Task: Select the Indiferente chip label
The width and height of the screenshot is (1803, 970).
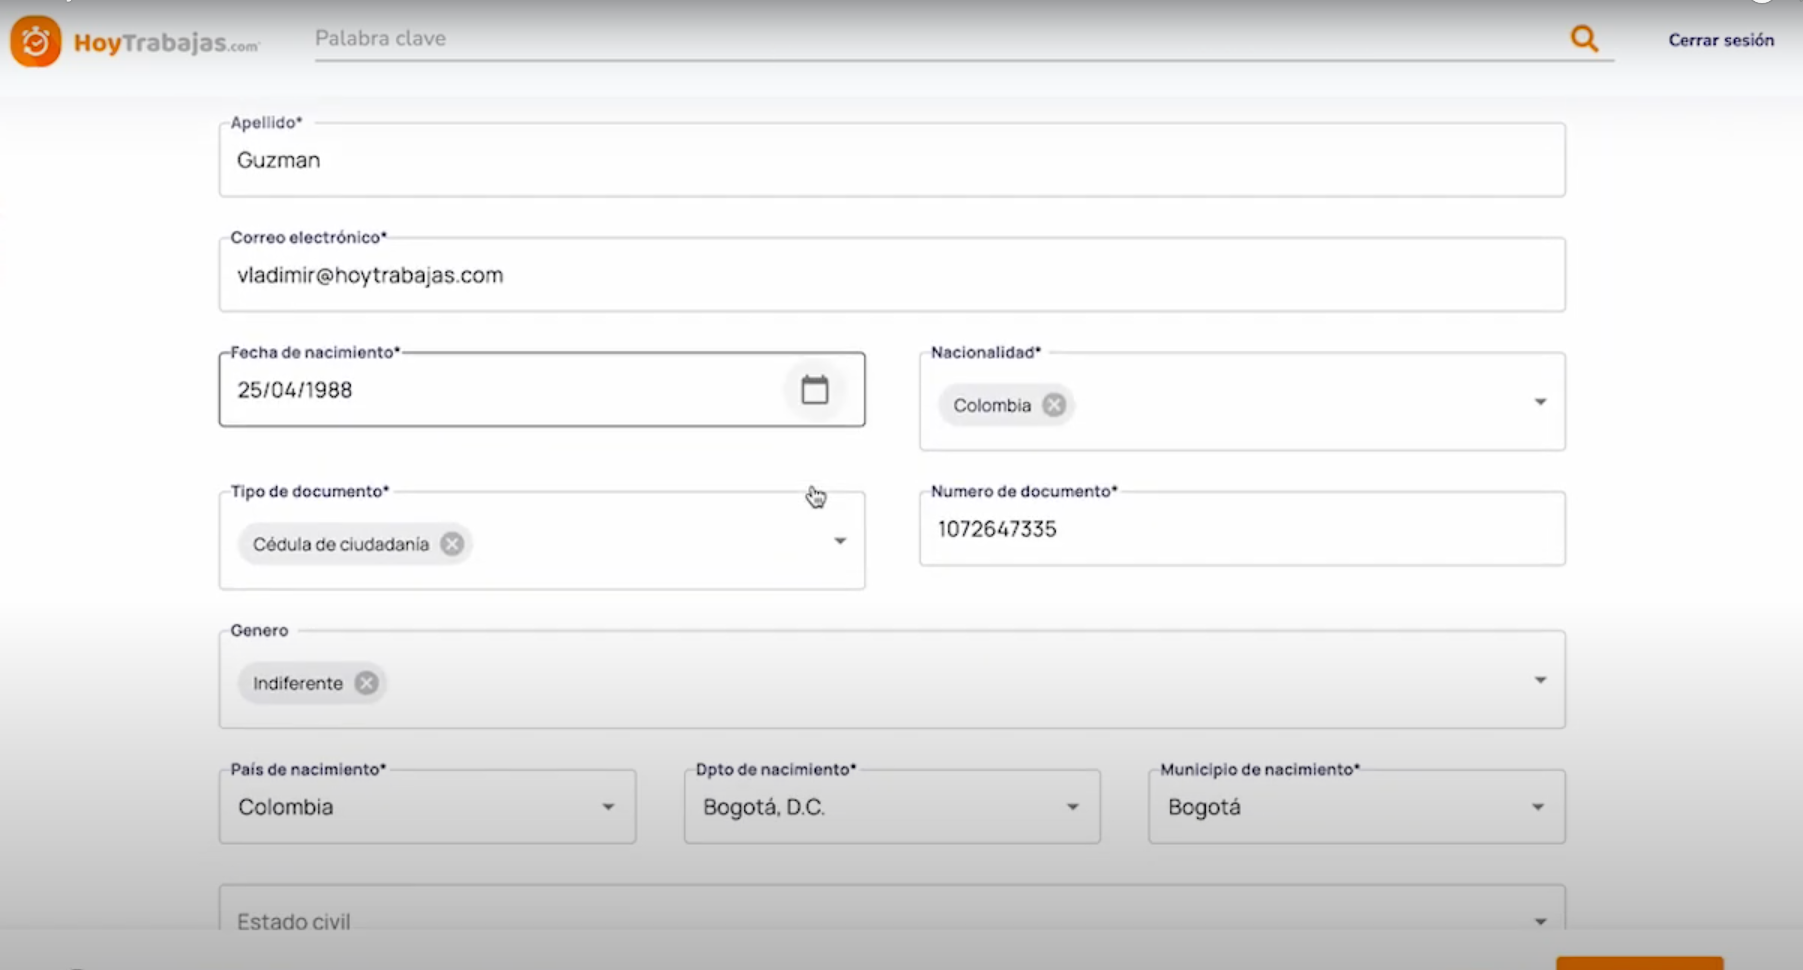Action: pyautogui.click(x=298, y=683)
